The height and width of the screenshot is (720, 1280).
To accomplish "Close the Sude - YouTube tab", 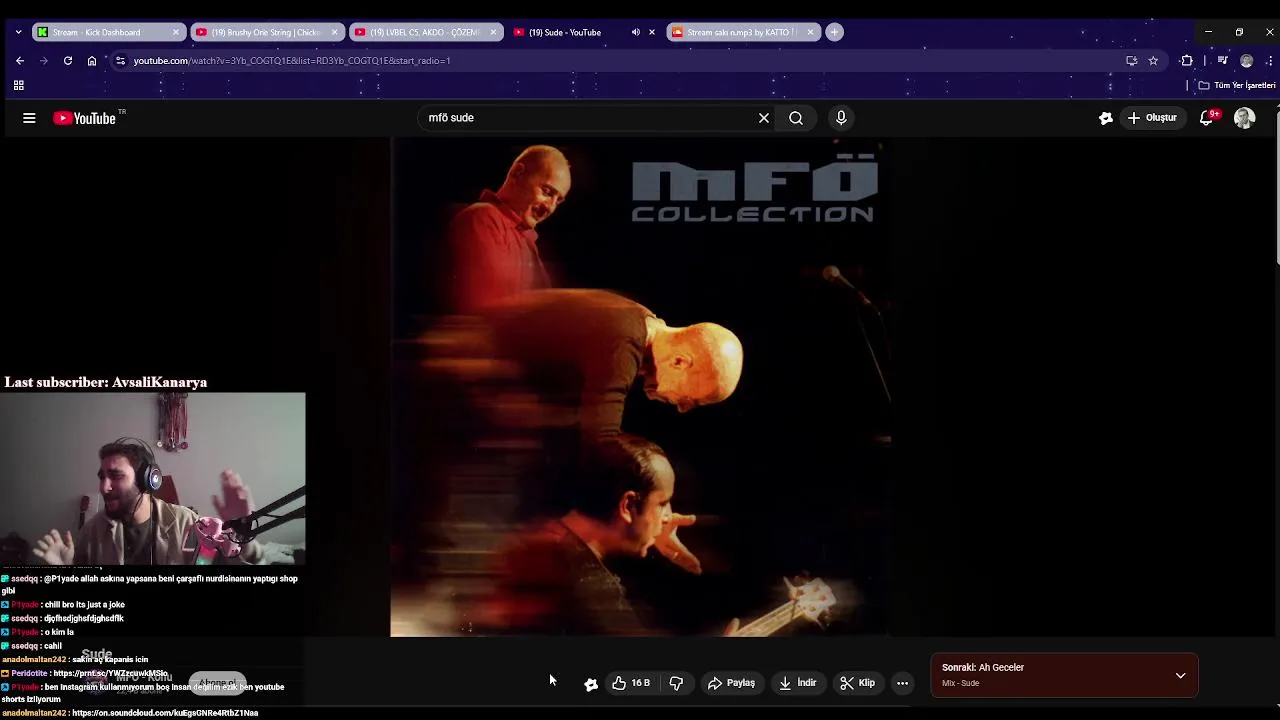I will (x=652, y=32).
